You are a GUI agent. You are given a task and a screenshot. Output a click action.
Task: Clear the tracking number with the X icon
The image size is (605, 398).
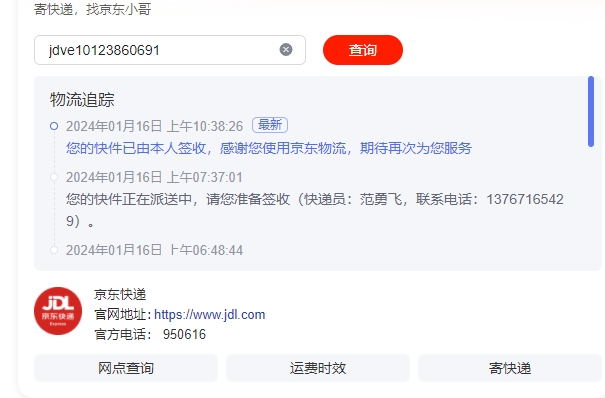pyautogui.click(x=286, y=50)
